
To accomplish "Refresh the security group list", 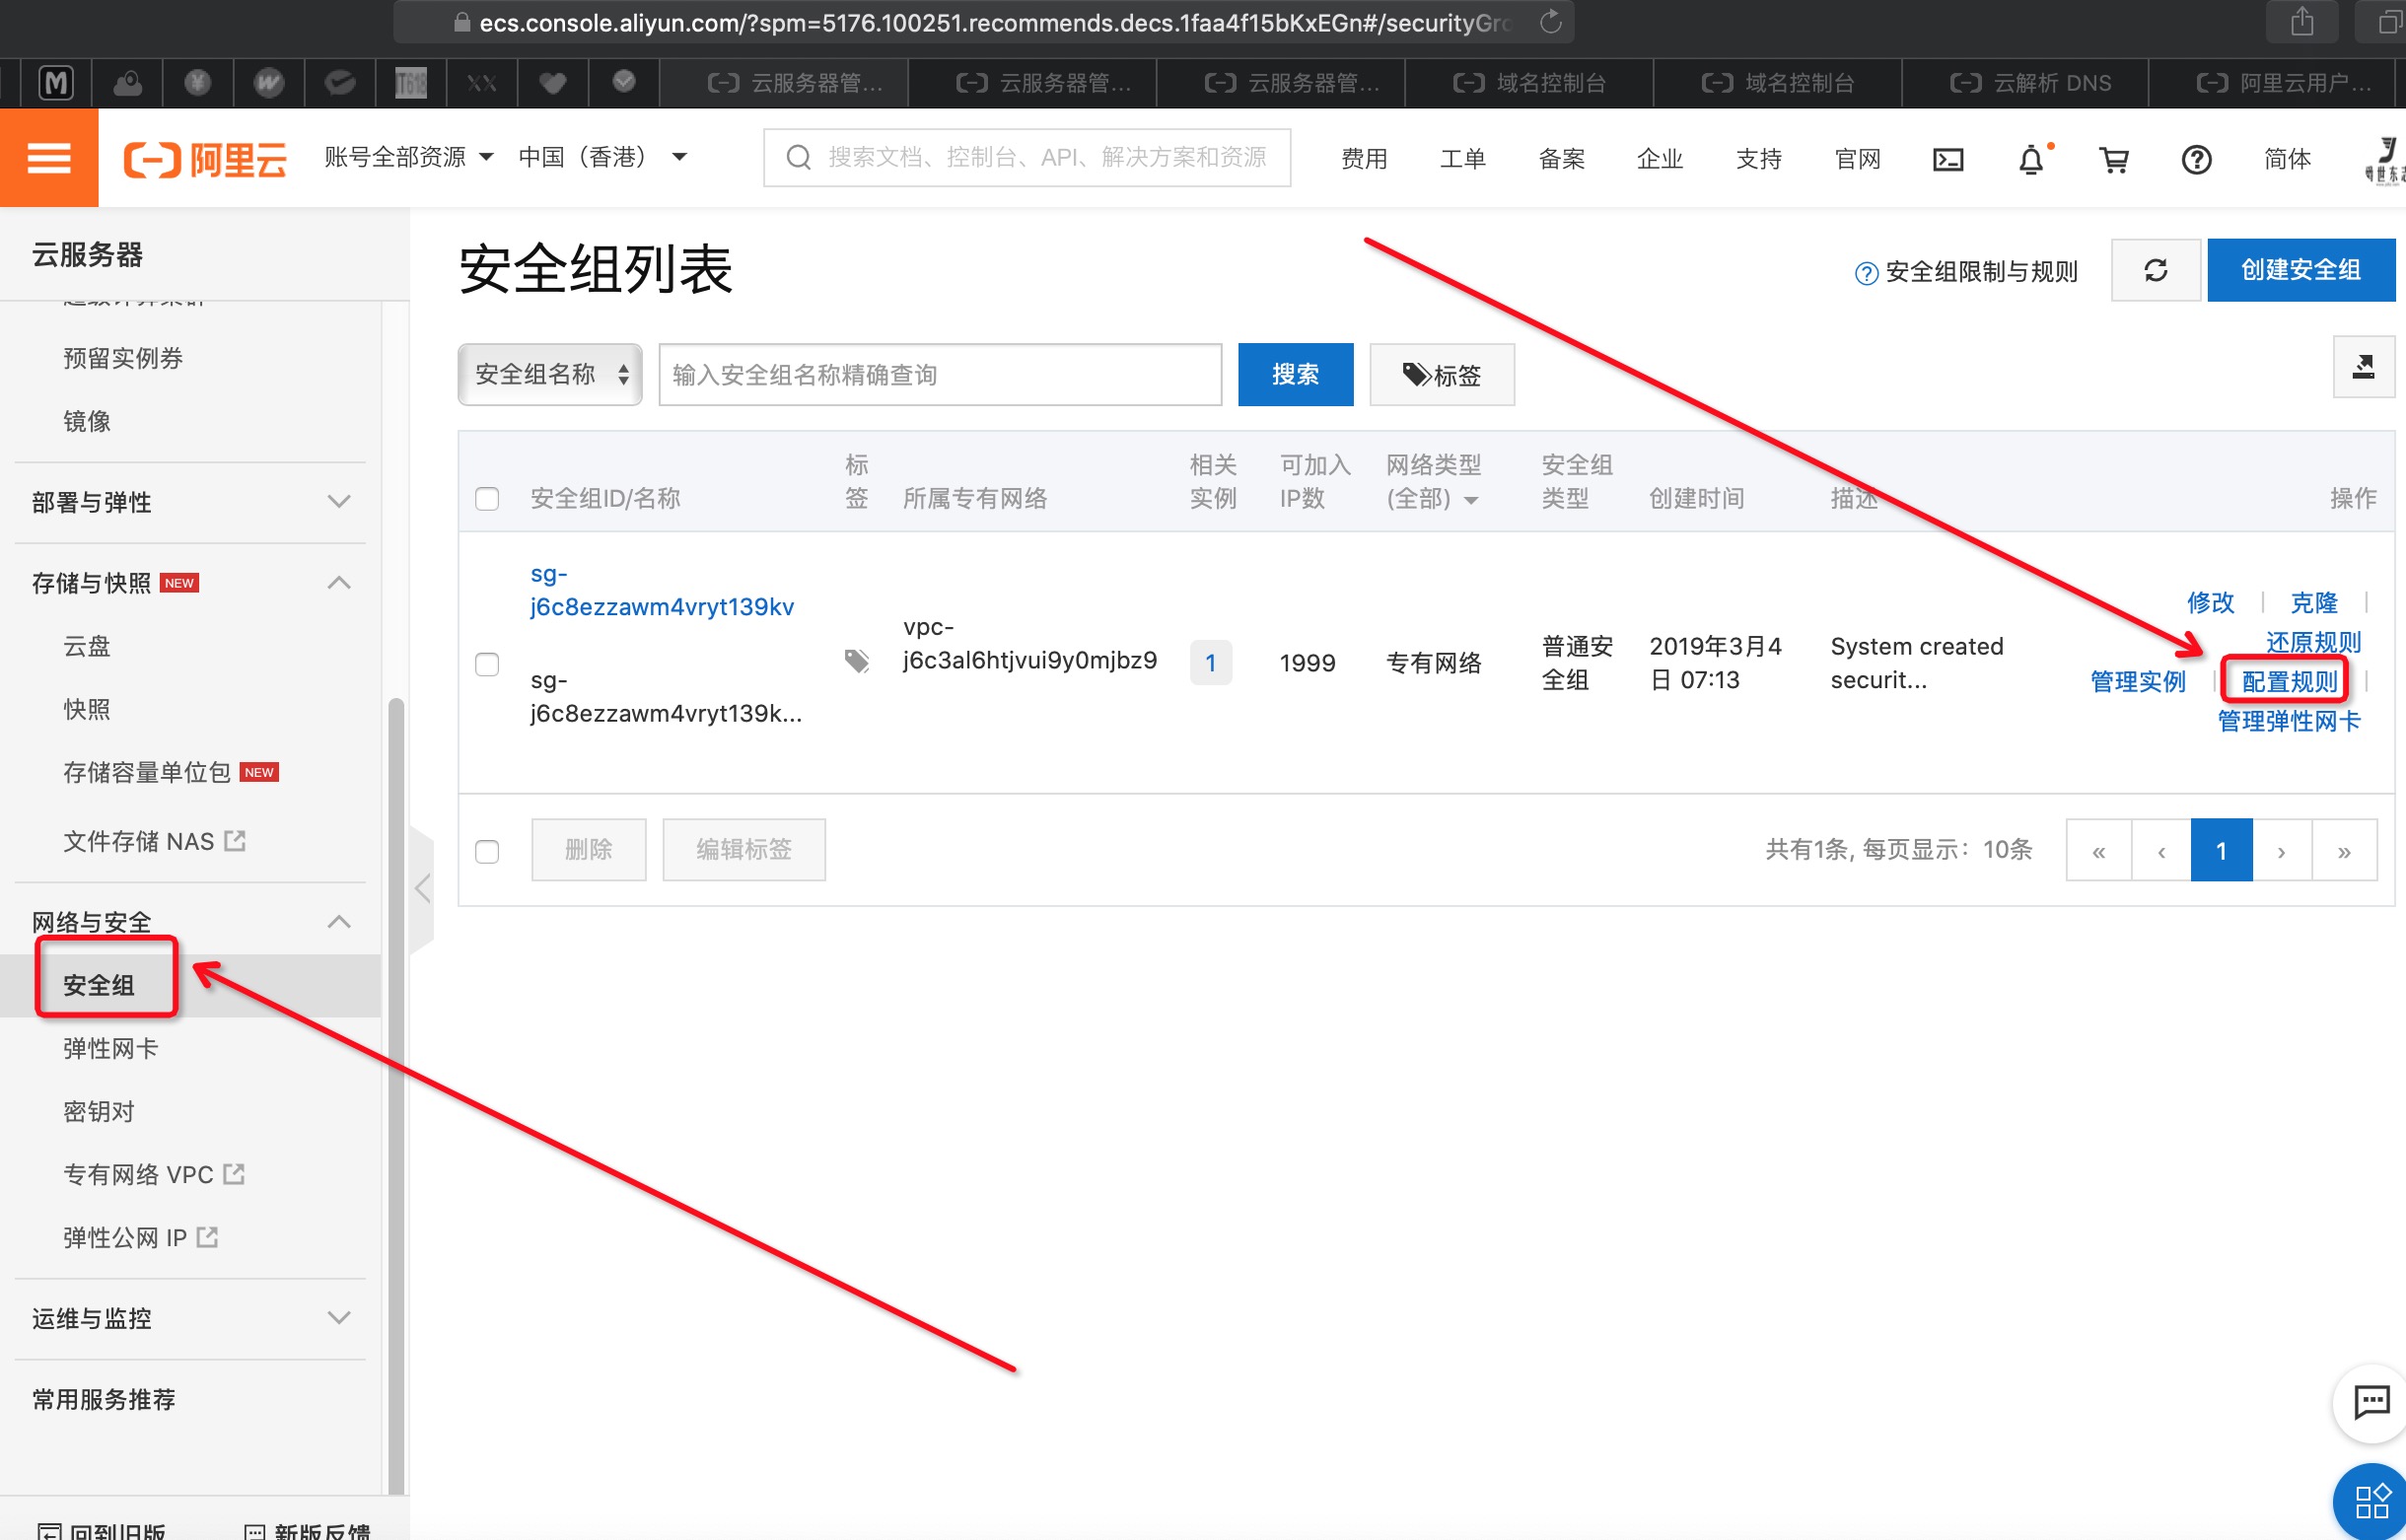I will tap(2155, 270).
